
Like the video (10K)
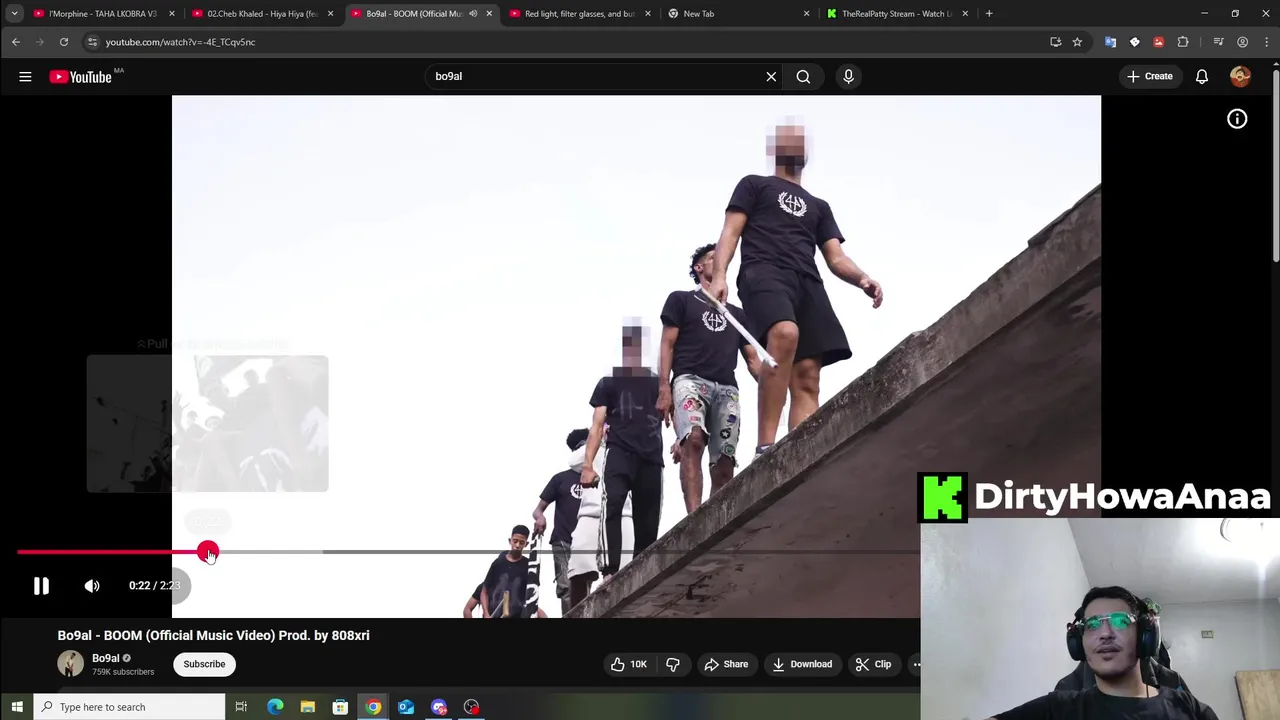coord(628,664)
